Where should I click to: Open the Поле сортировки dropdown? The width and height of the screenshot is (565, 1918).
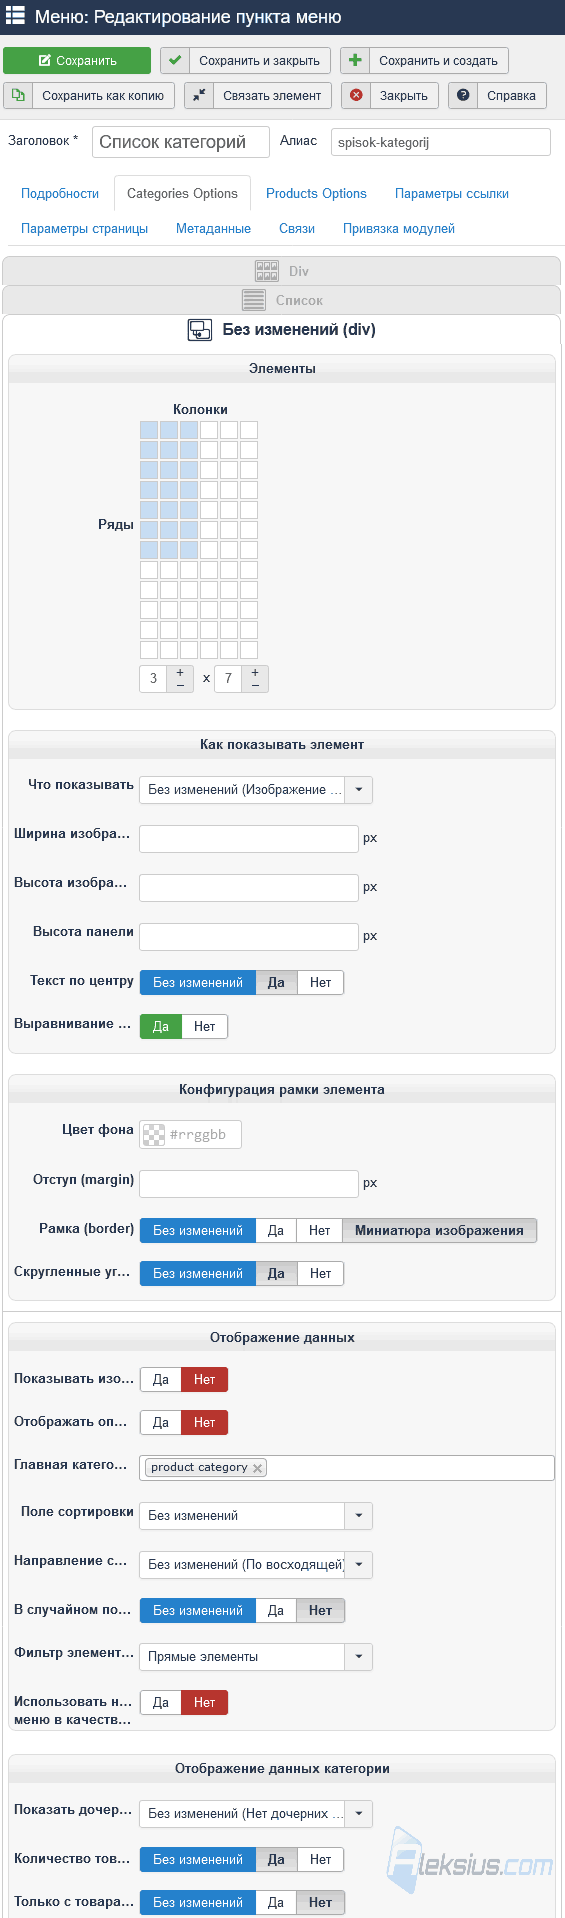tap(256, 1516)
